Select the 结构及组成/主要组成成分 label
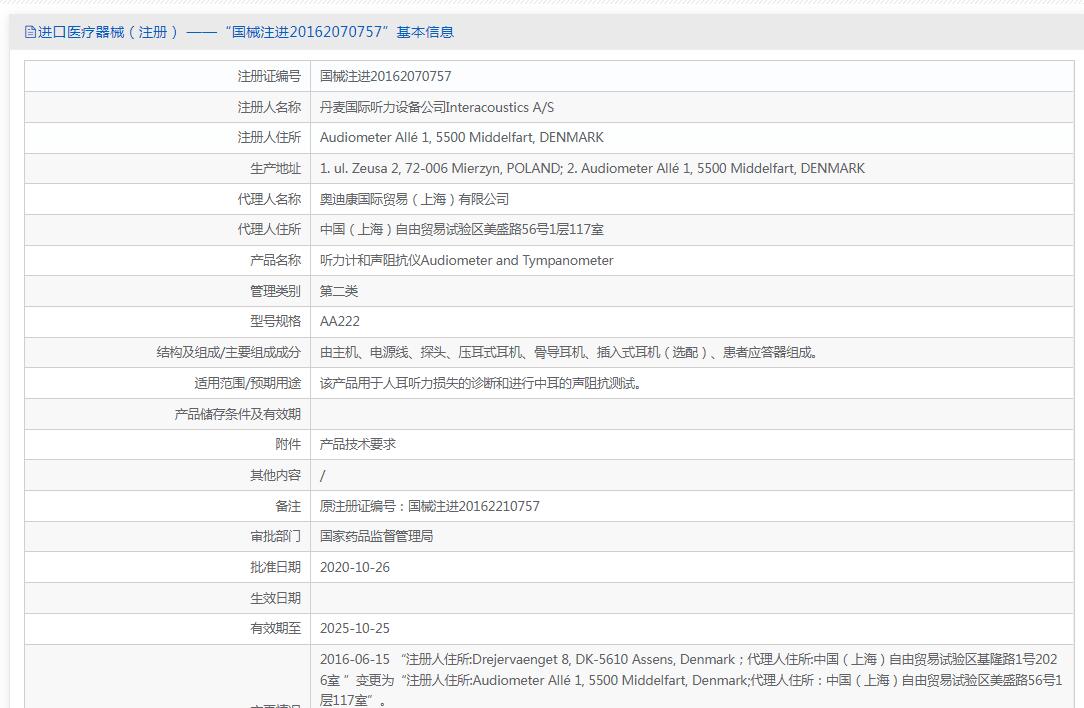The image size is (1084, 708). pyautogui.click(x=229, y=353)
